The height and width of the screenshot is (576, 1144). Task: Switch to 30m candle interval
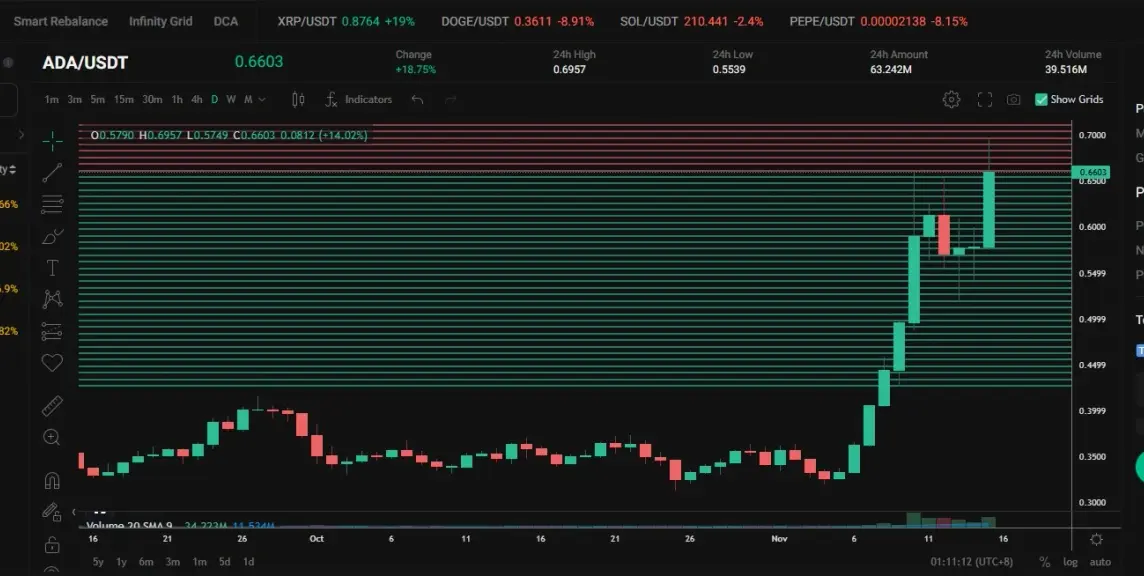point(152,99)
